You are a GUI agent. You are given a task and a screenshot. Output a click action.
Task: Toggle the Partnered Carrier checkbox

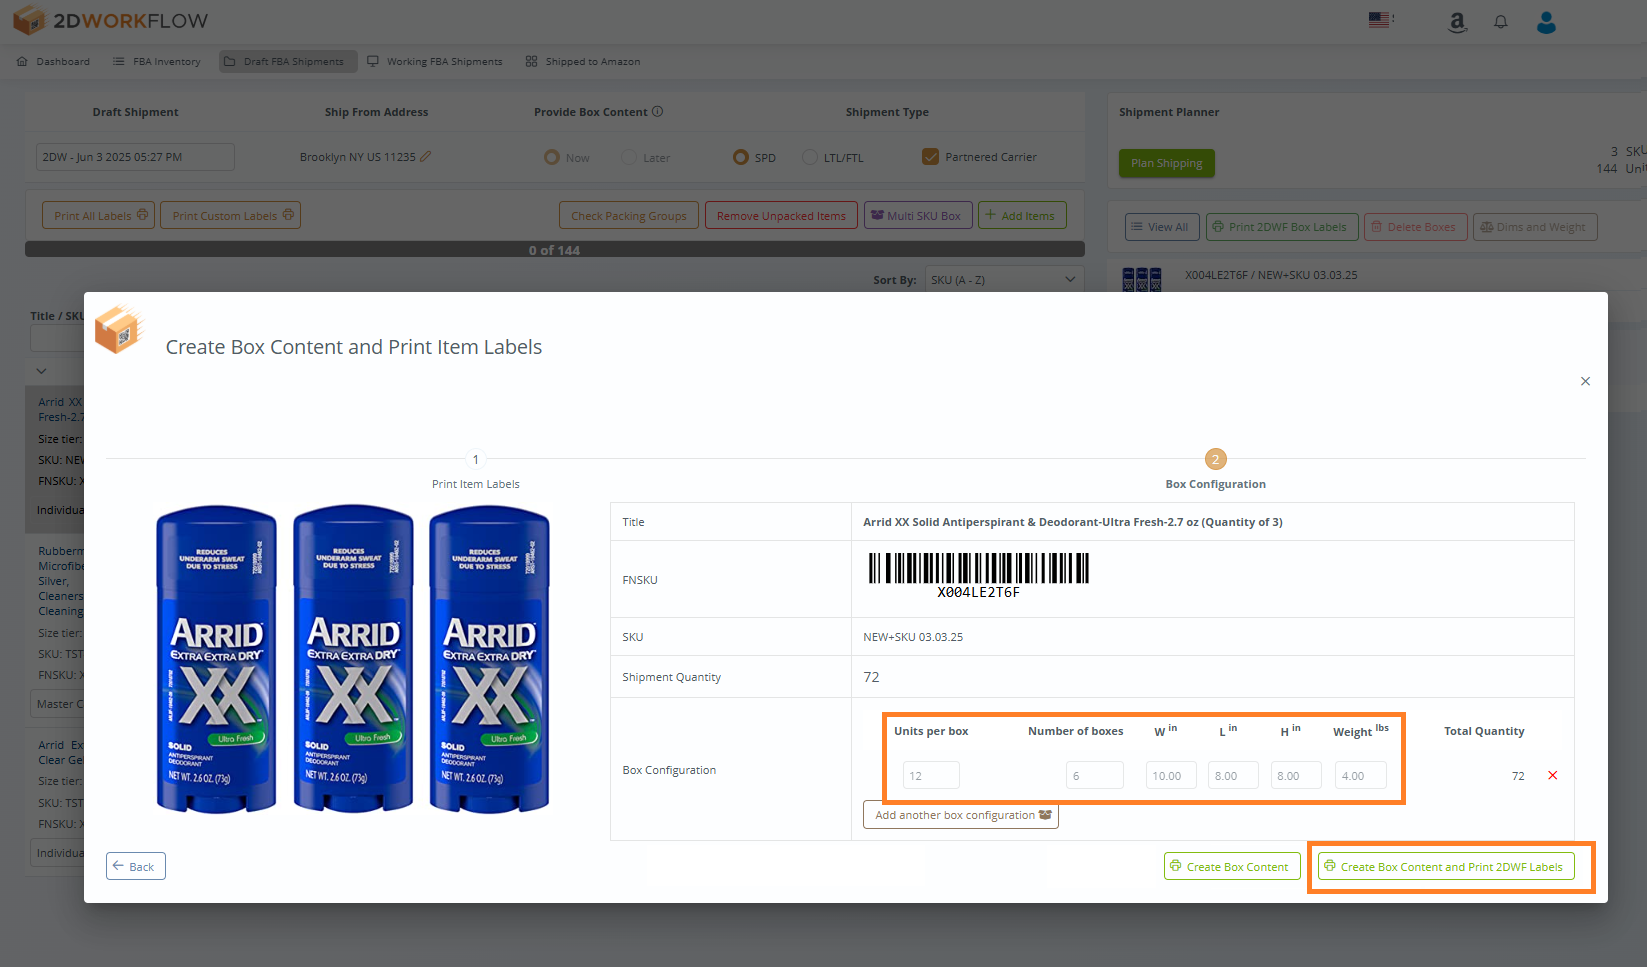coord(931,157)
